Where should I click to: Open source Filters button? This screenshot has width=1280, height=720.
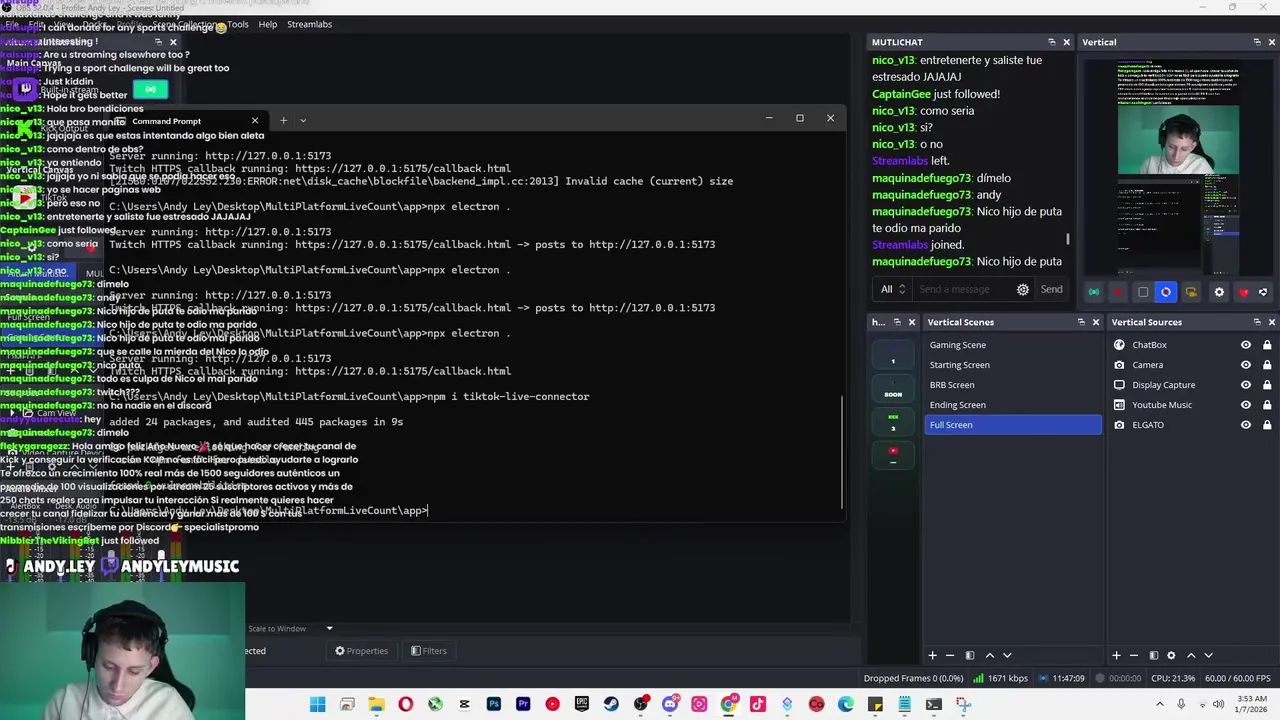[x=428, y=651]
